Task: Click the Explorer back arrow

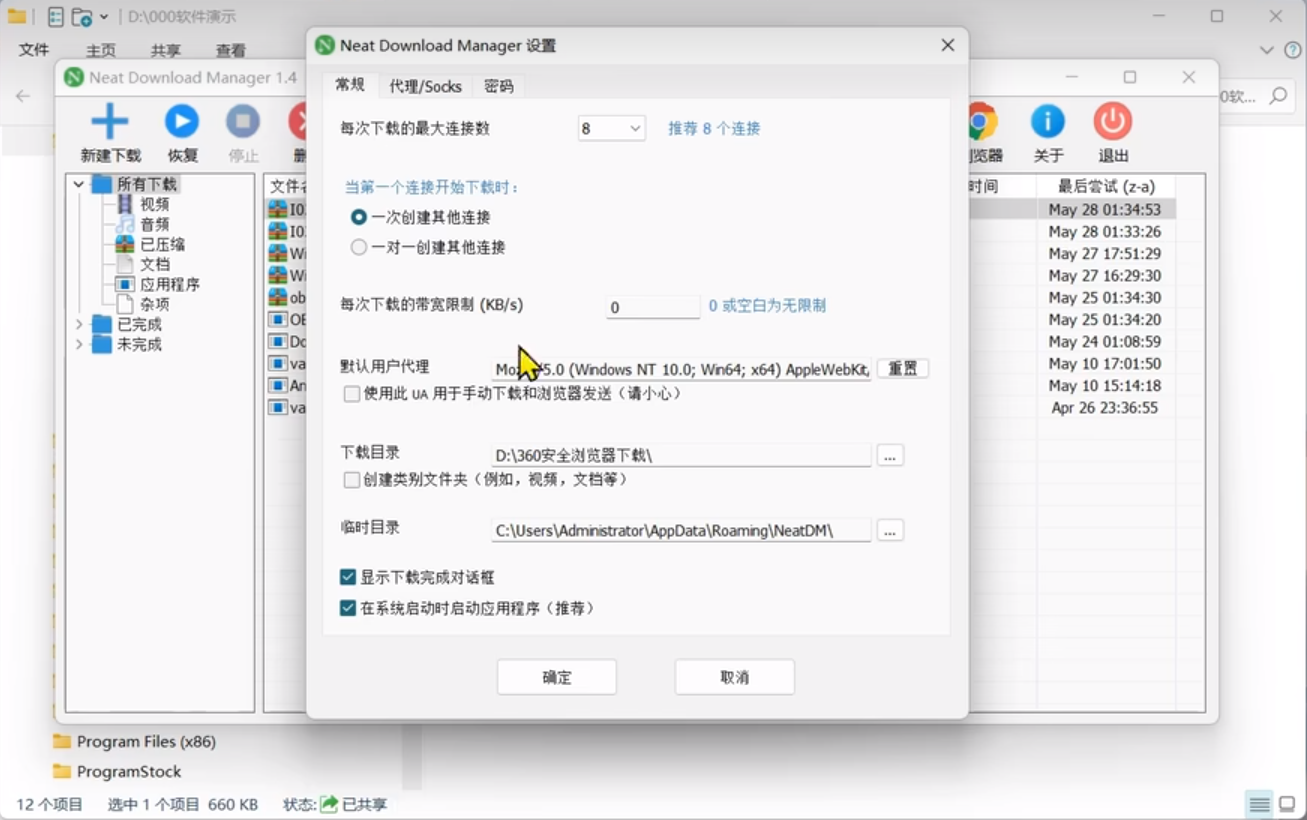Action: click(x=23, y=96)
